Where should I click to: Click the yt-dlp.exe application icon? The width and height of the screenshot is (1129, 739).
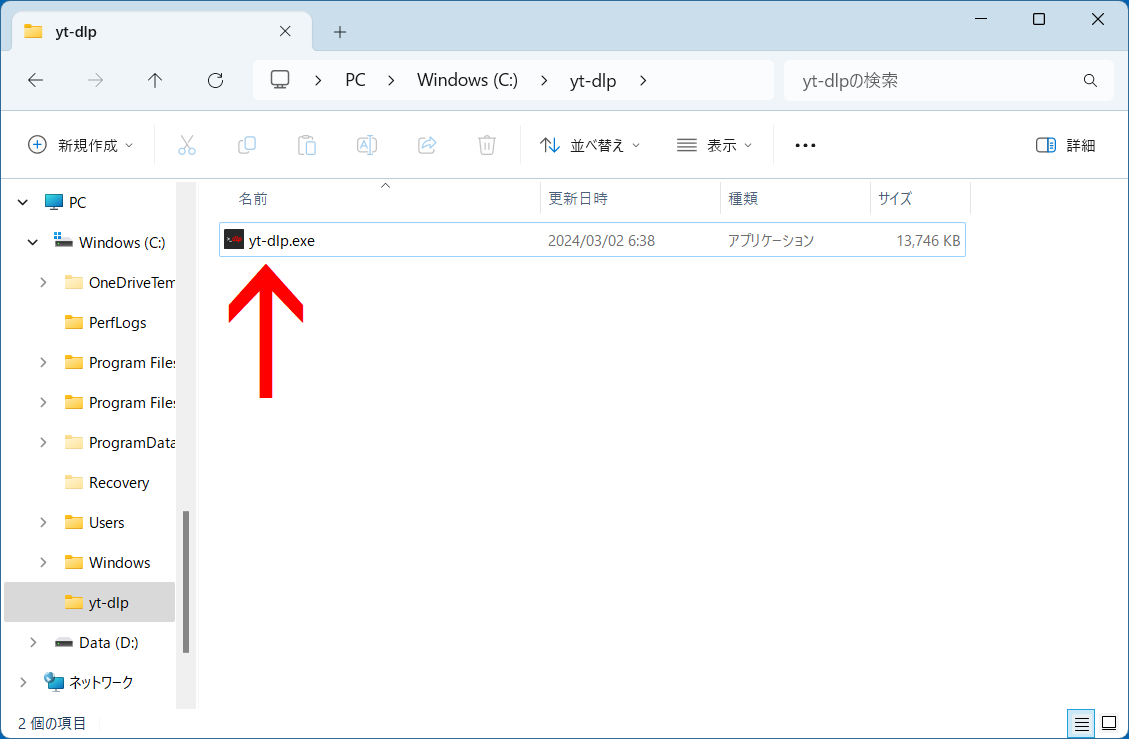234,240
